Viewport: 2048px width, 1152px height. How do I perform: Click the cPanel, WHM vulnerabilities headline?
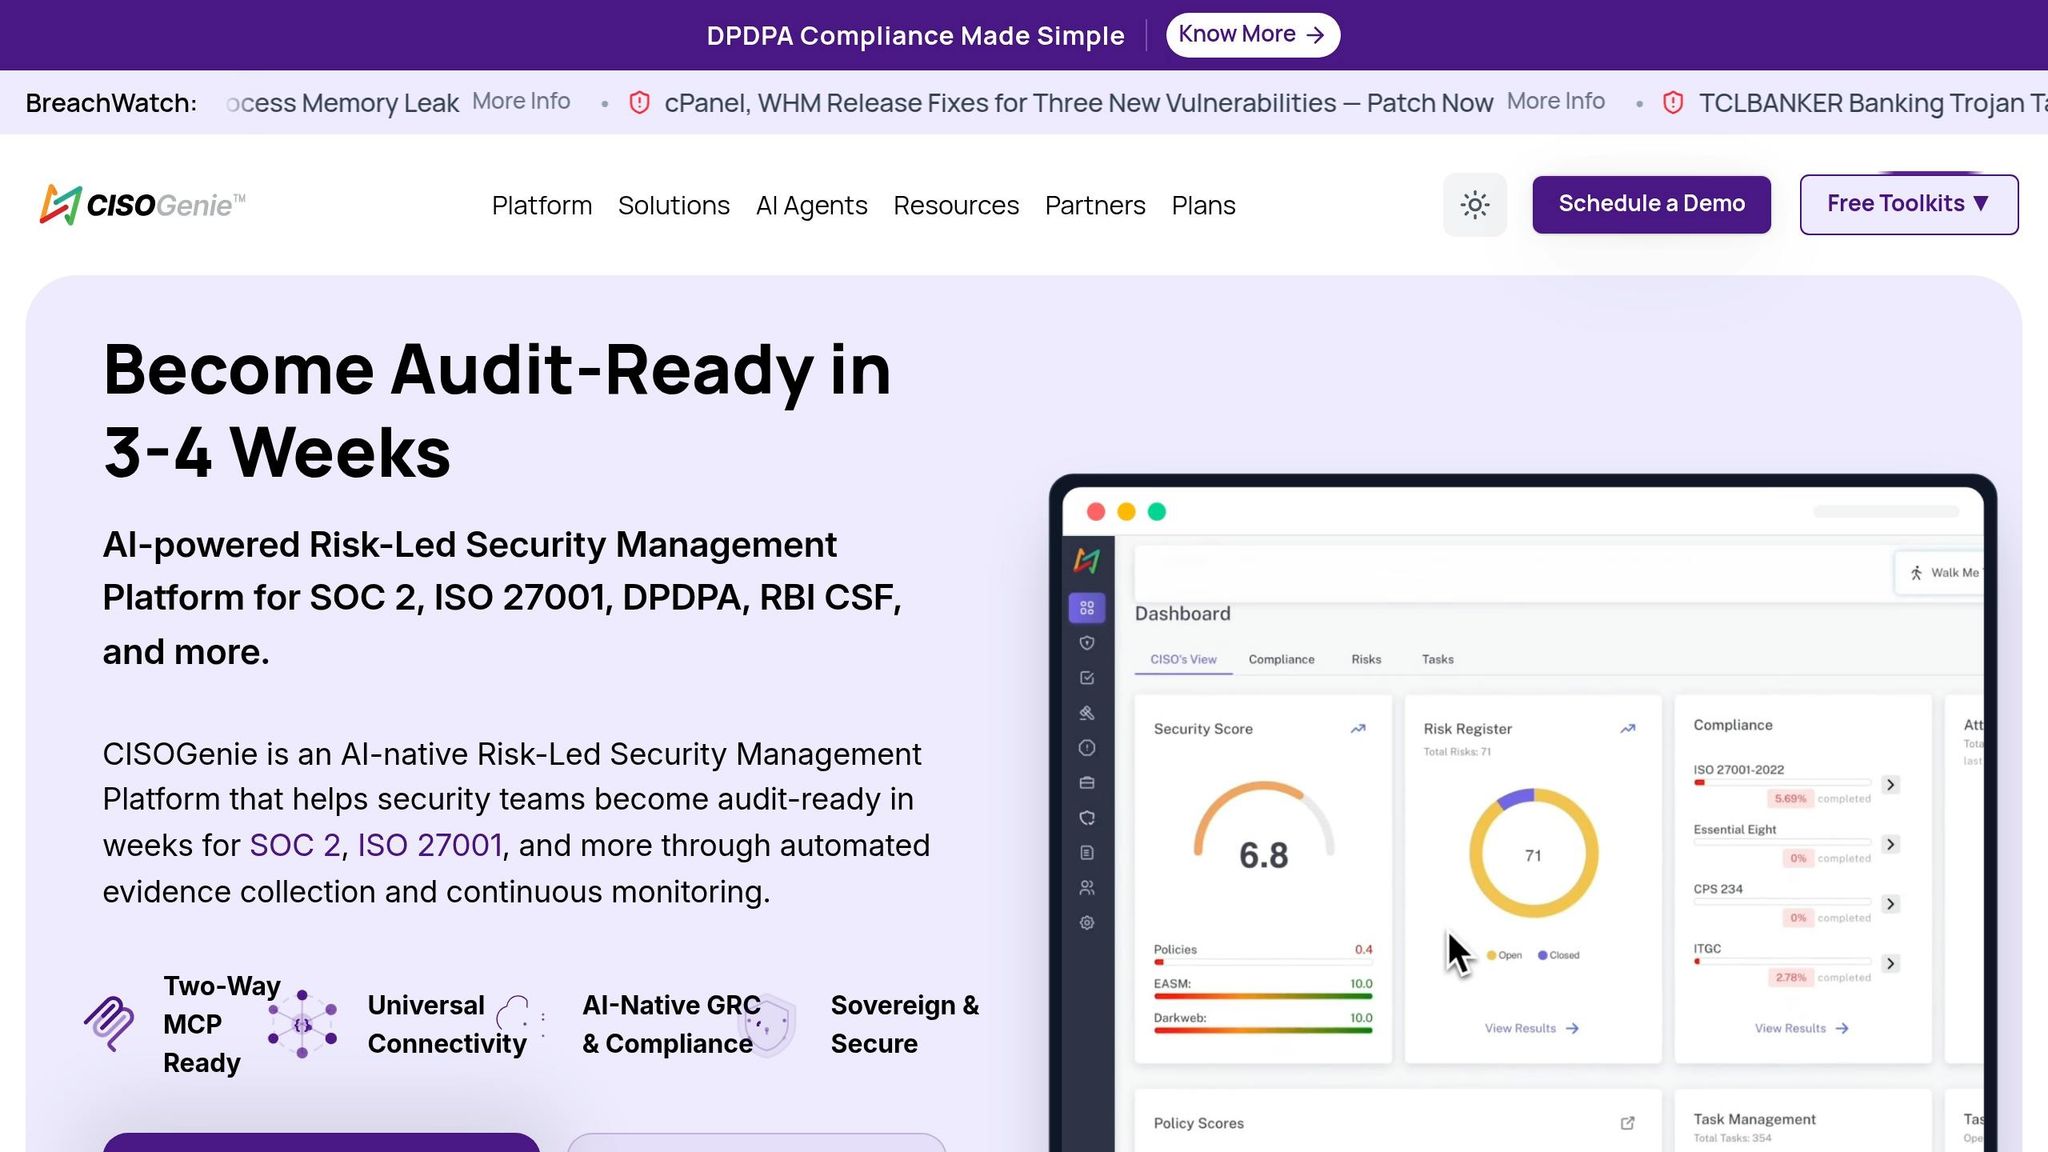tap(1079, 103)
